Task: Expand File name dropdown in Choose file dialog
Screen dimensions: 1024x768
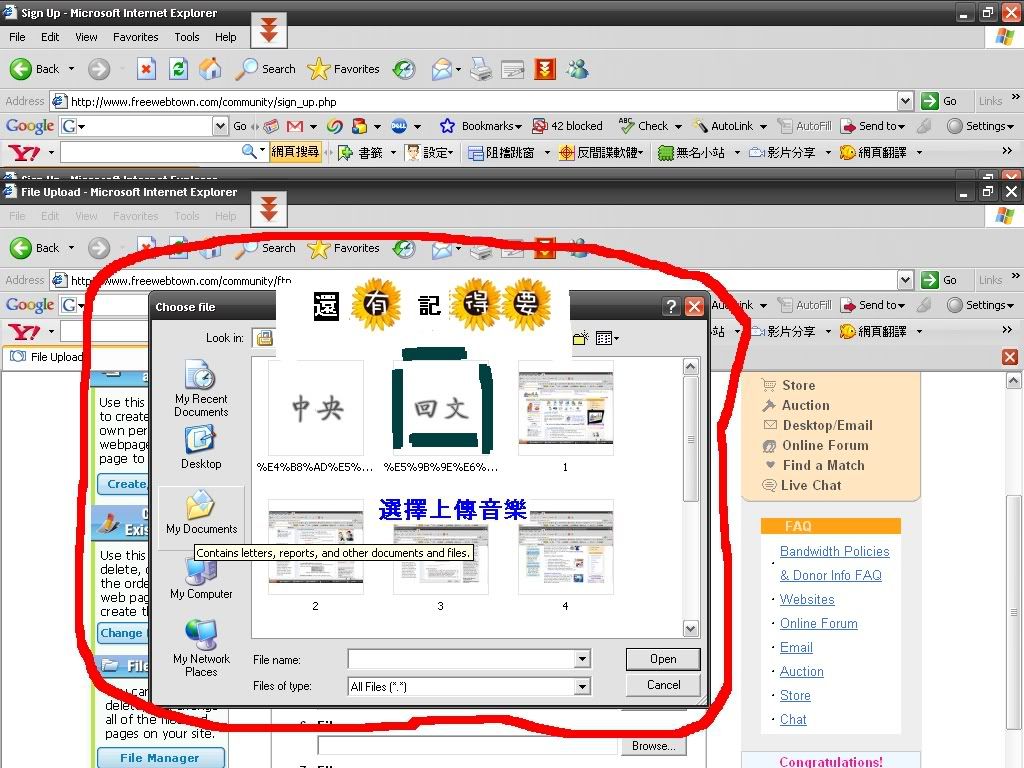Action: click(x=583, y=659)
